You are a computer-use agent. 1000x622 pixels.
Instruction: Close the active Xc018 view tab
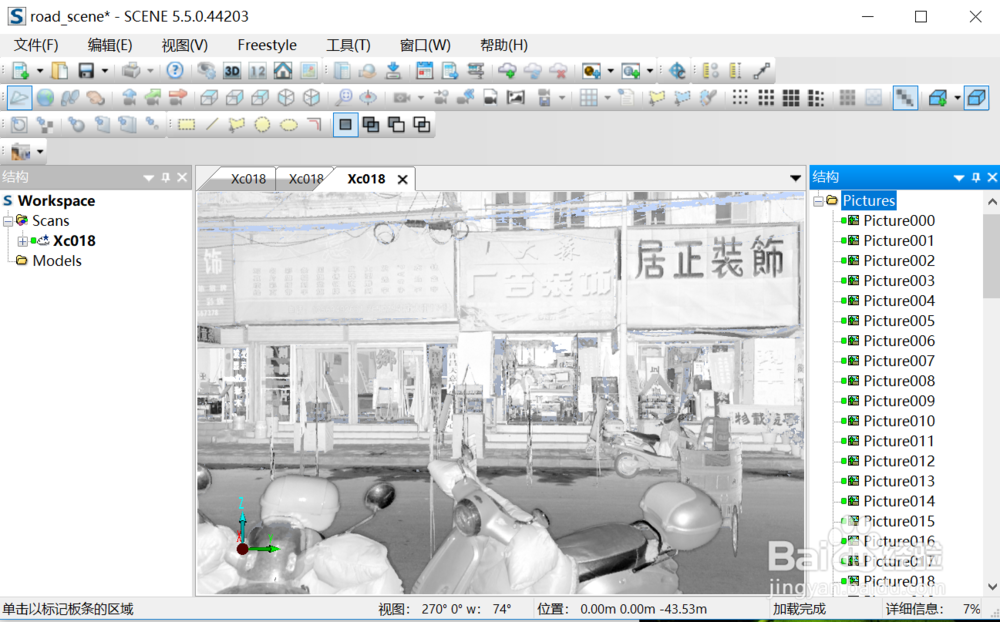coord(402,180)
